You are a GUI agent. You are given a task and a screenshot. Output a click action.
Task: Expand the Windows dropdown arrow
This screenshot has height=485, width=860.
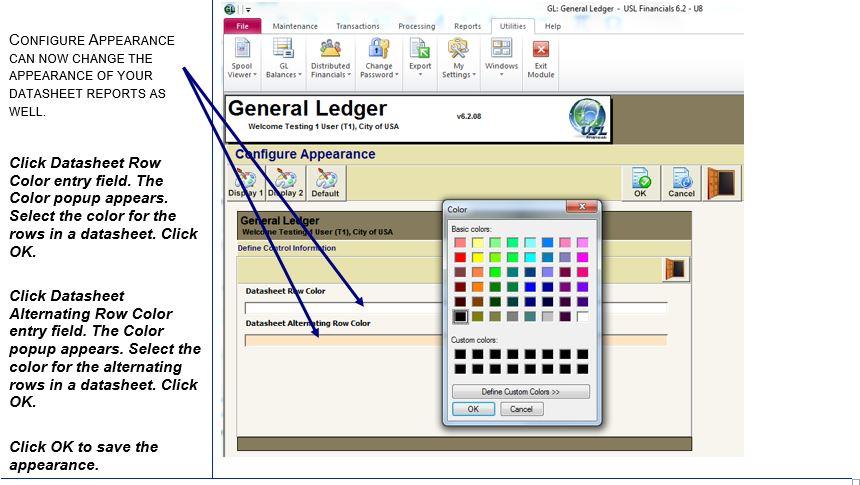pyautogui.click(x=501, y=75)
